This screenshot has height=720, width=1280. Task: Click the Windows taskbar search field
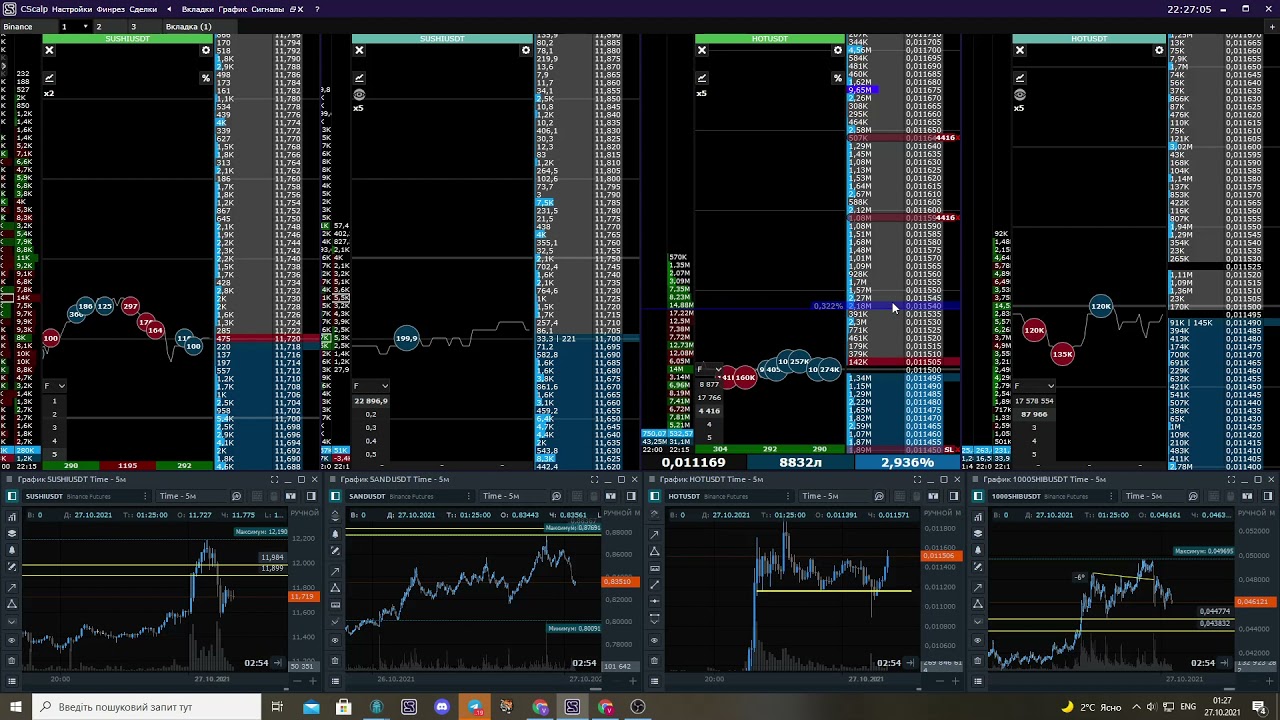tap(145, 707)
